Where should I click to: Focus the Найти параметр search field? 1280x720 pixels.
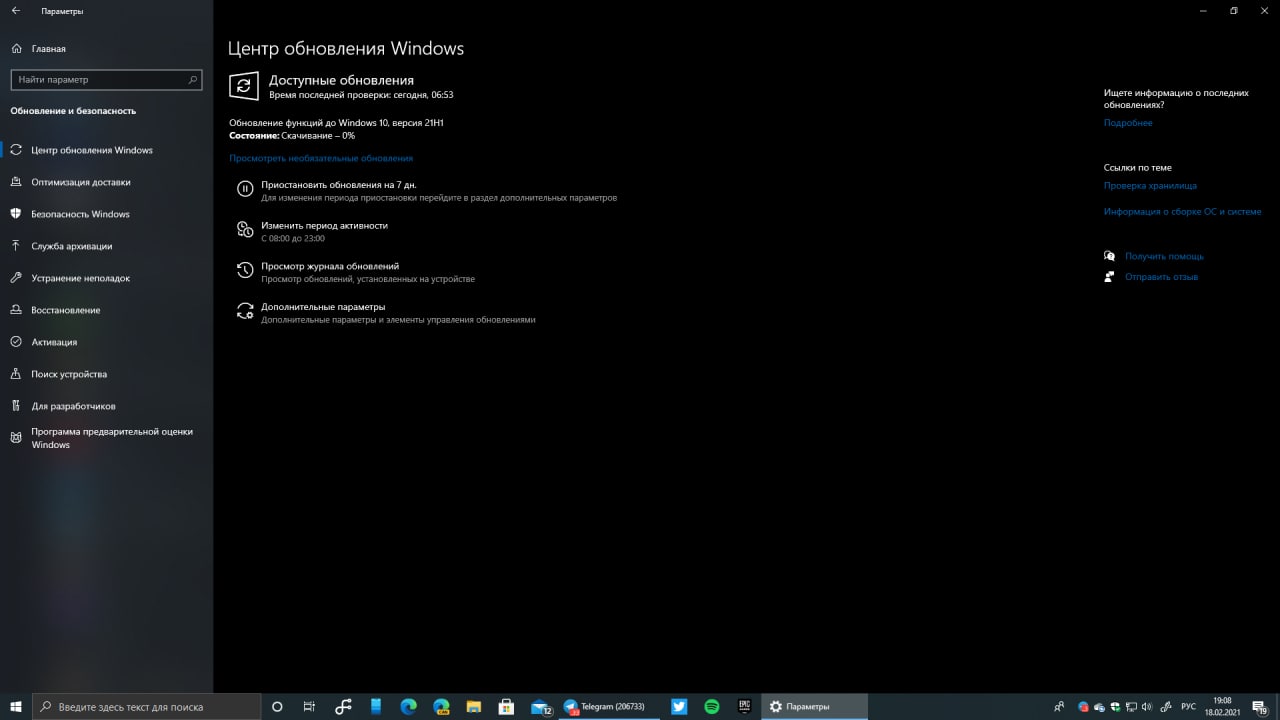pyautogui.click(x=106, y=79)
